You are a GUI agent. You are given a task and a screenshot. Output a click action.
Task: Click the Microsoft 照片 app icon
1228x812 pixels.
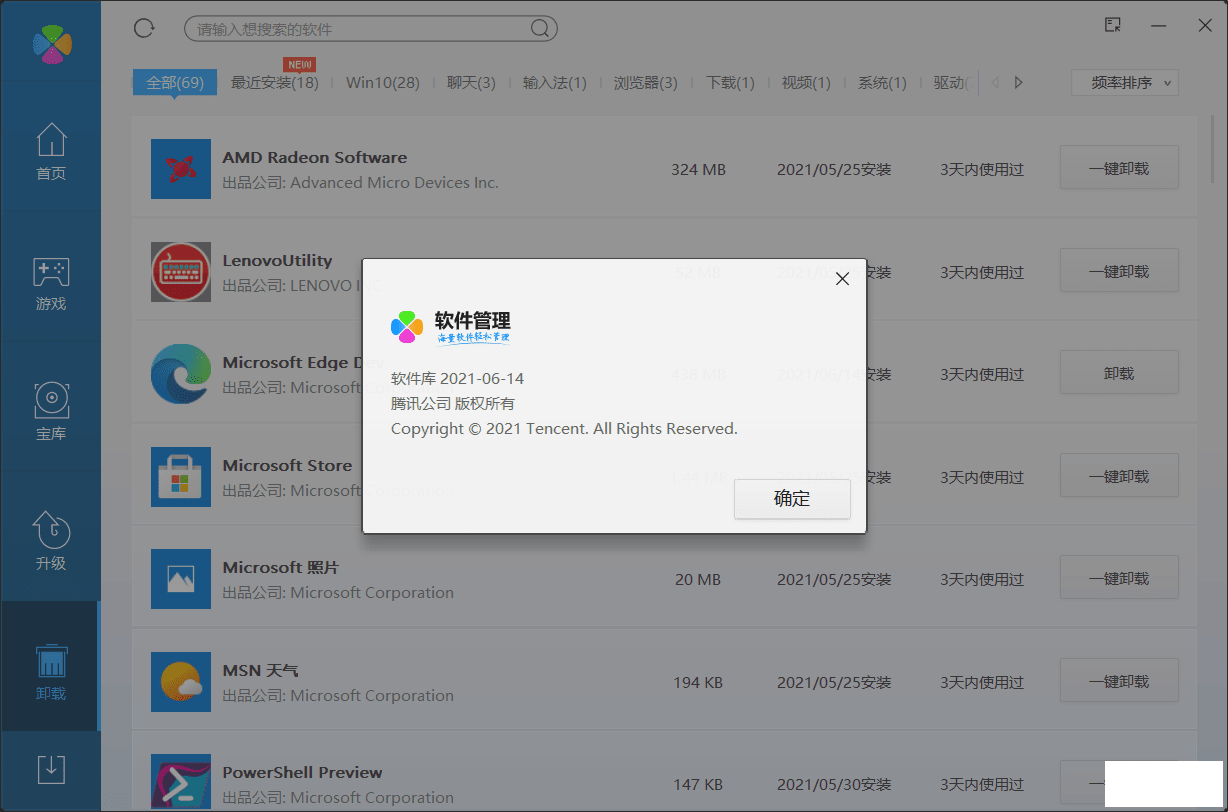pyautogui.click(x=181, y=579)
